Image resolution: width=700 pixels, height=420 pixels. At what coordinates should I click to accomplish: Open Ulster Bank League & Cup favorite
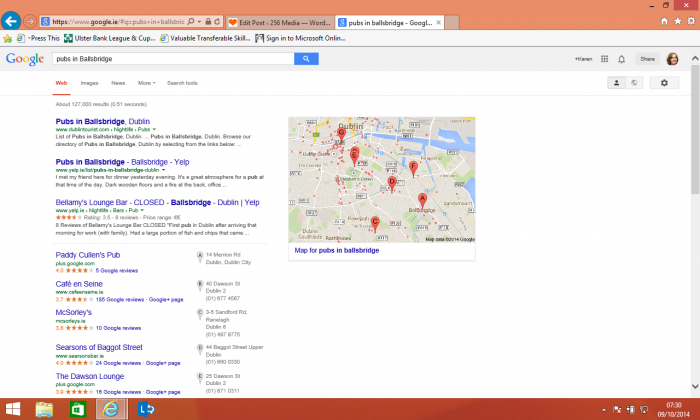point(110,38)
